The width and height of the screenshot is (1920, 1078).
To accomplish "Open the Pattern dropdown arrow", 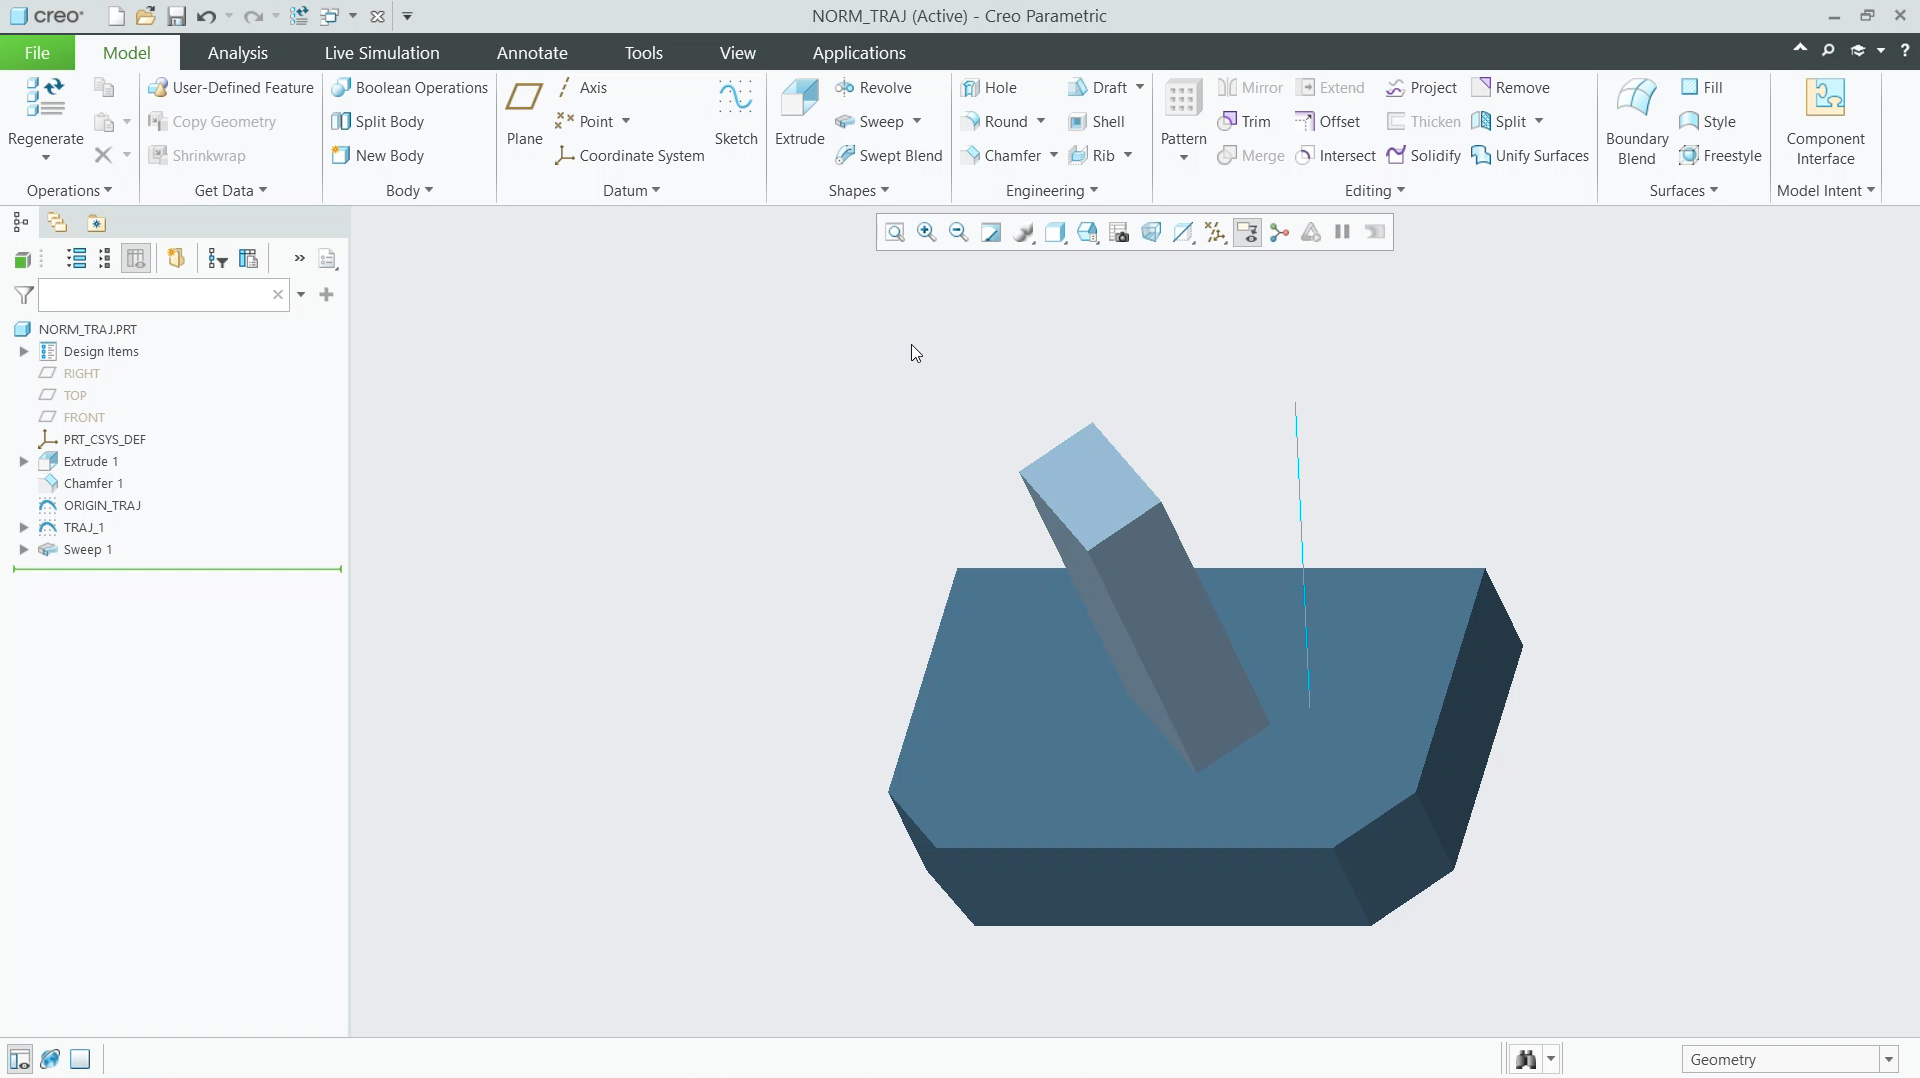I will click(1184, 158).
